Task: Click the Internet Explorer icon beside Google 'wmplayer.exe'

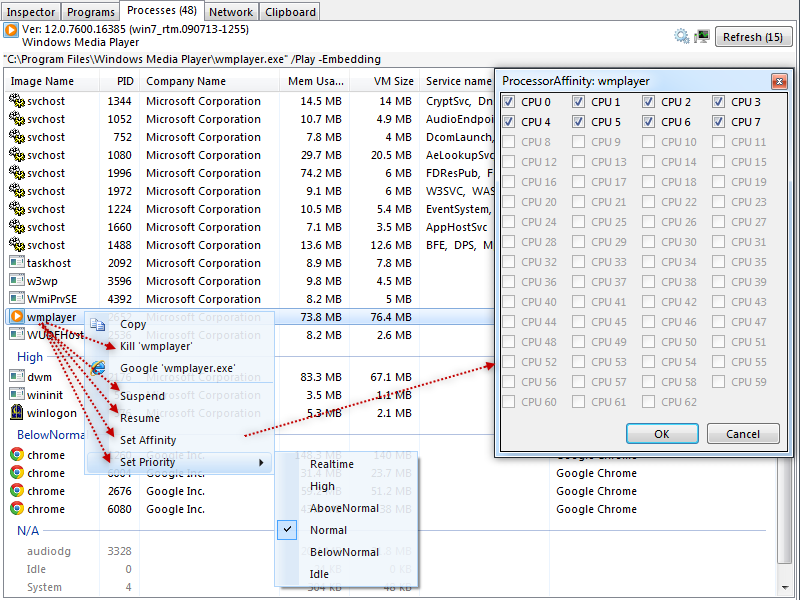Action: click(97, 368)
